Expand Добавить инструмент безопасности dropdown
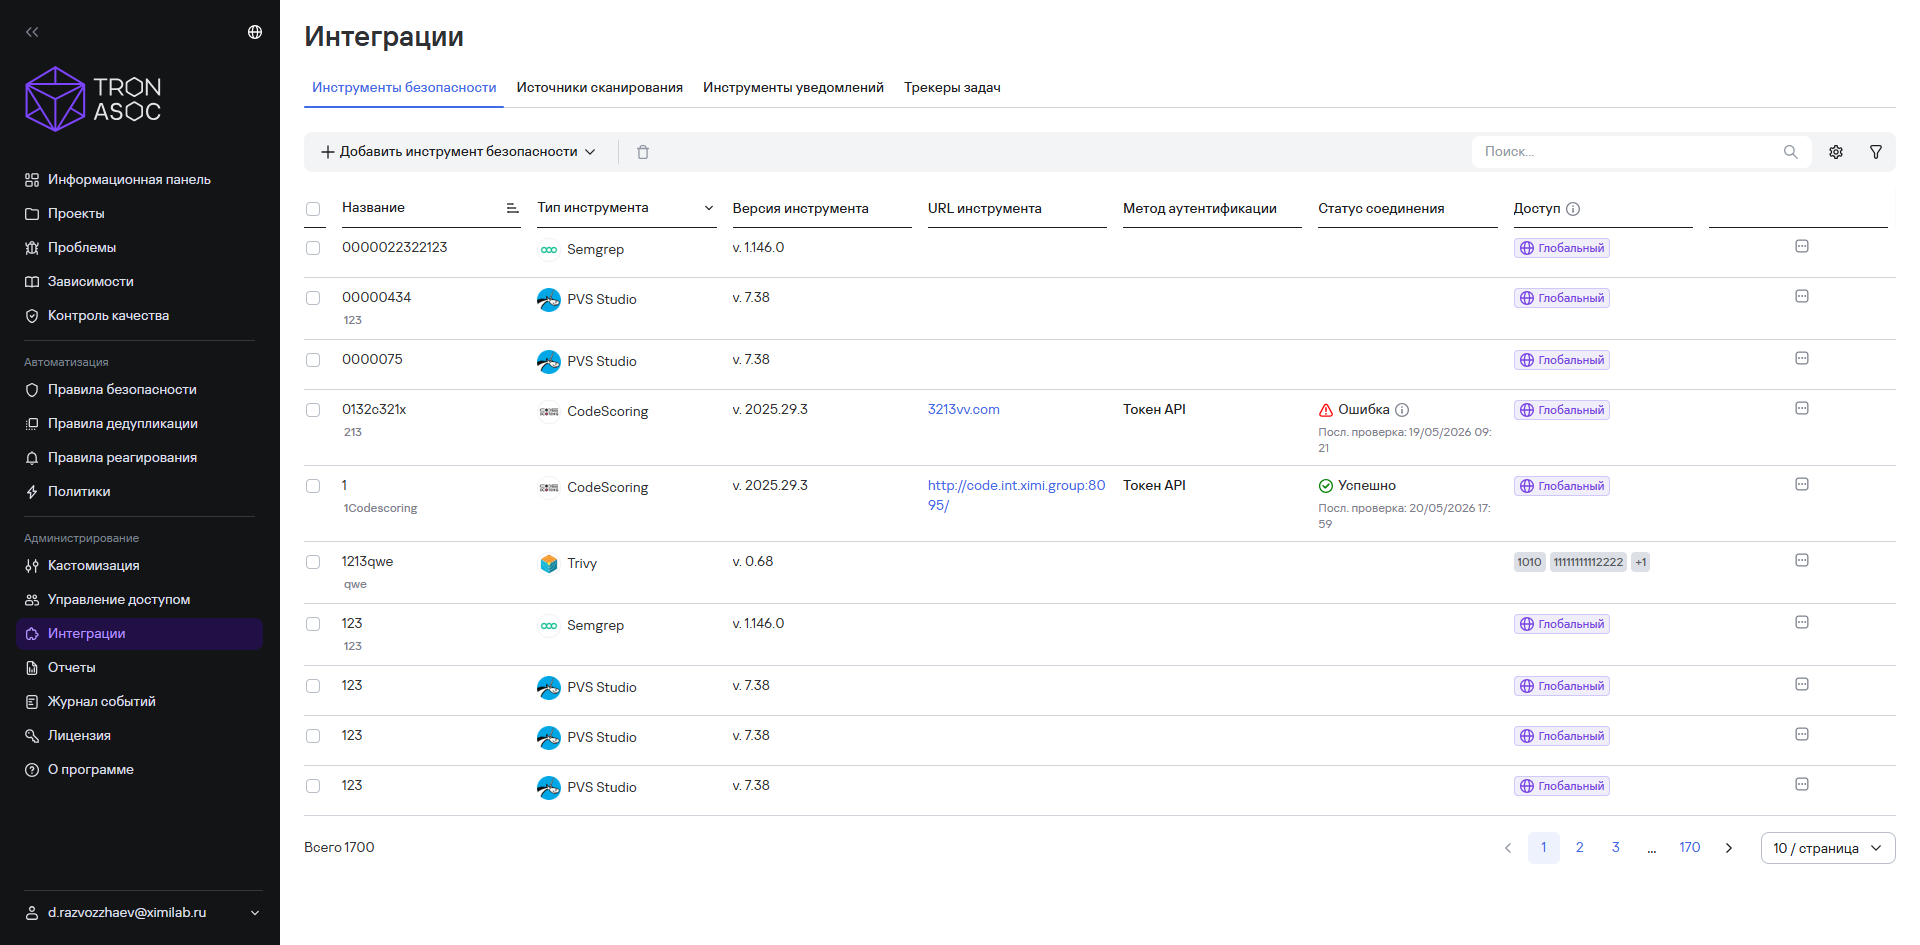Viewport: 1920px width, 945px height. click(x=458, y=152)
